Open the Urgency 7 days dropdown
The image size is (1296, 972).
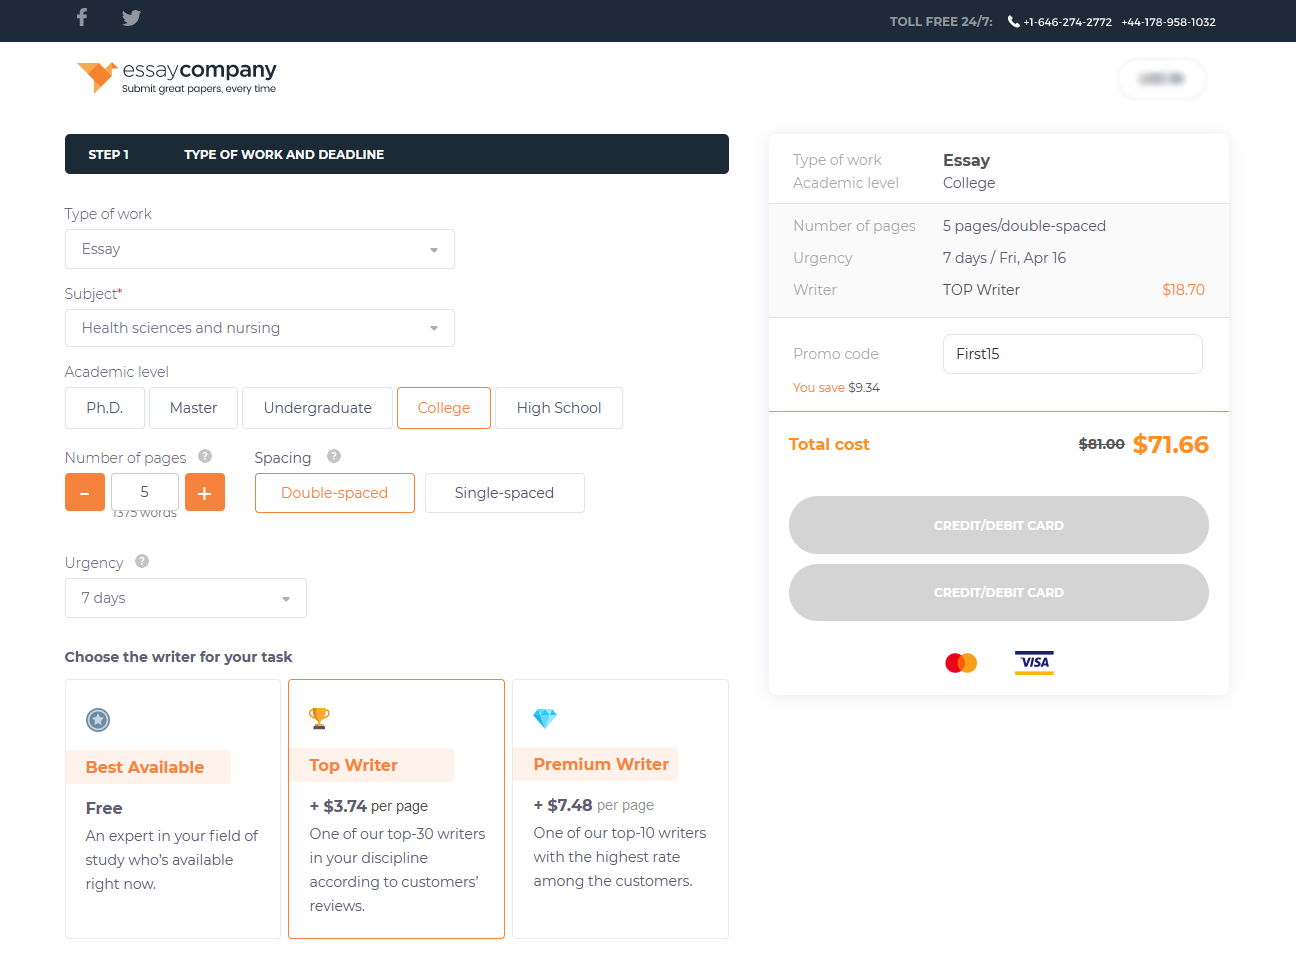(x=186, y=598)
